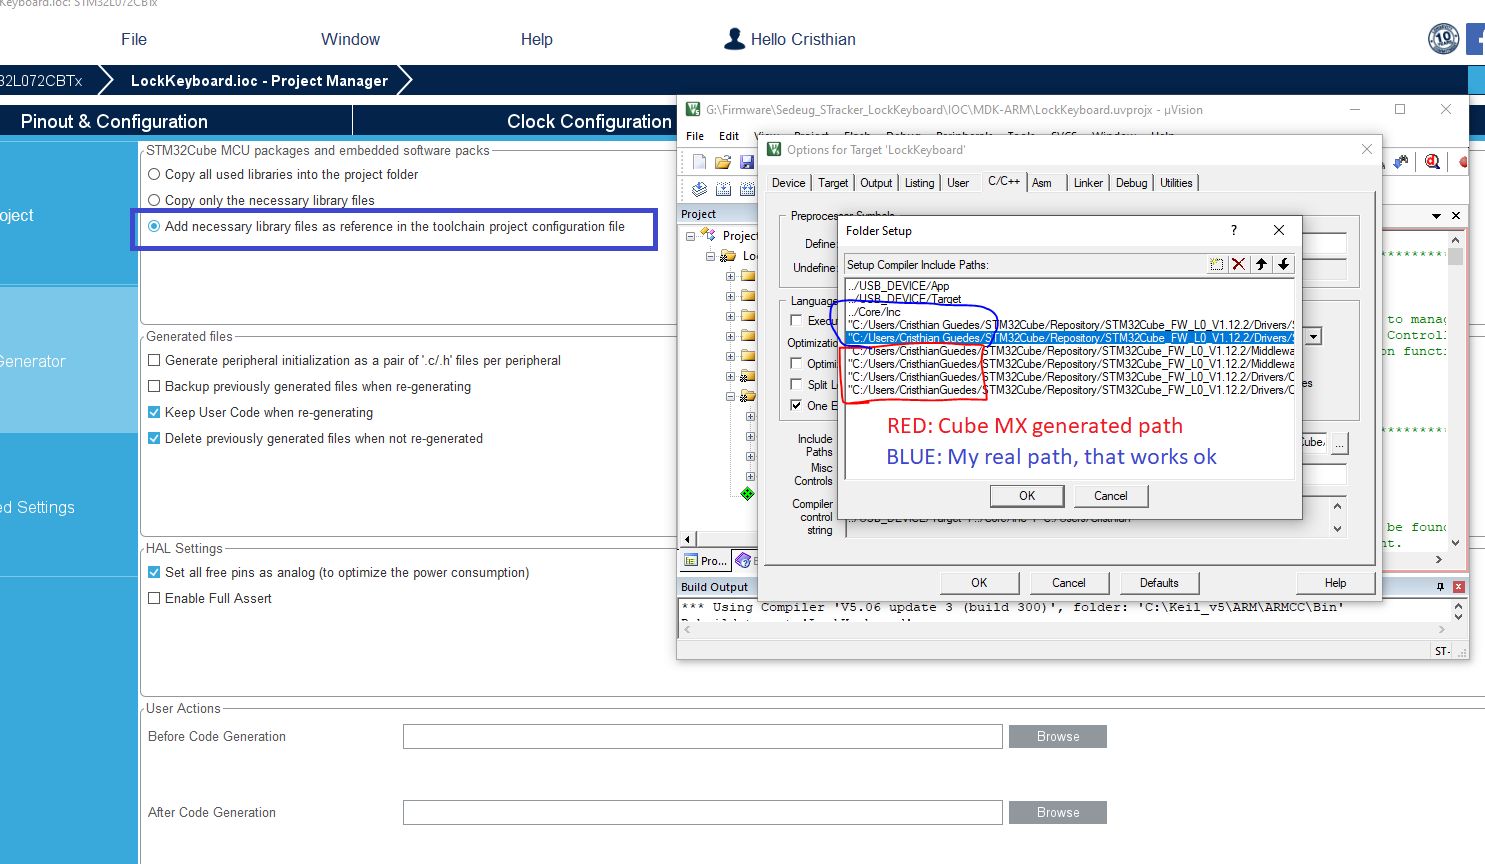Viewport: 1485px width, 864px height.
Task: Open the Project panel dropdown arrow
Action: click(x=1436, y=215)
